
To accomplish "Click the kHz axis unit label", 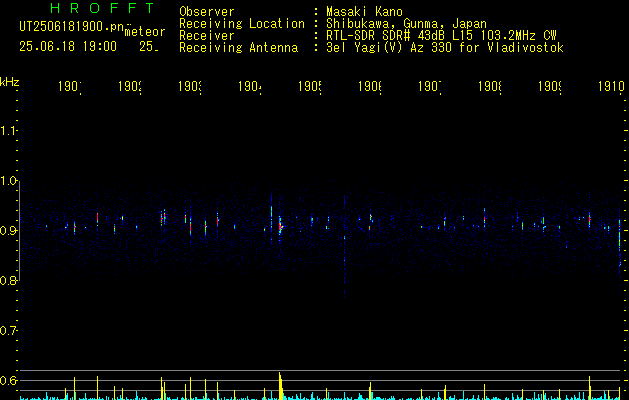I will coord(10,82).
